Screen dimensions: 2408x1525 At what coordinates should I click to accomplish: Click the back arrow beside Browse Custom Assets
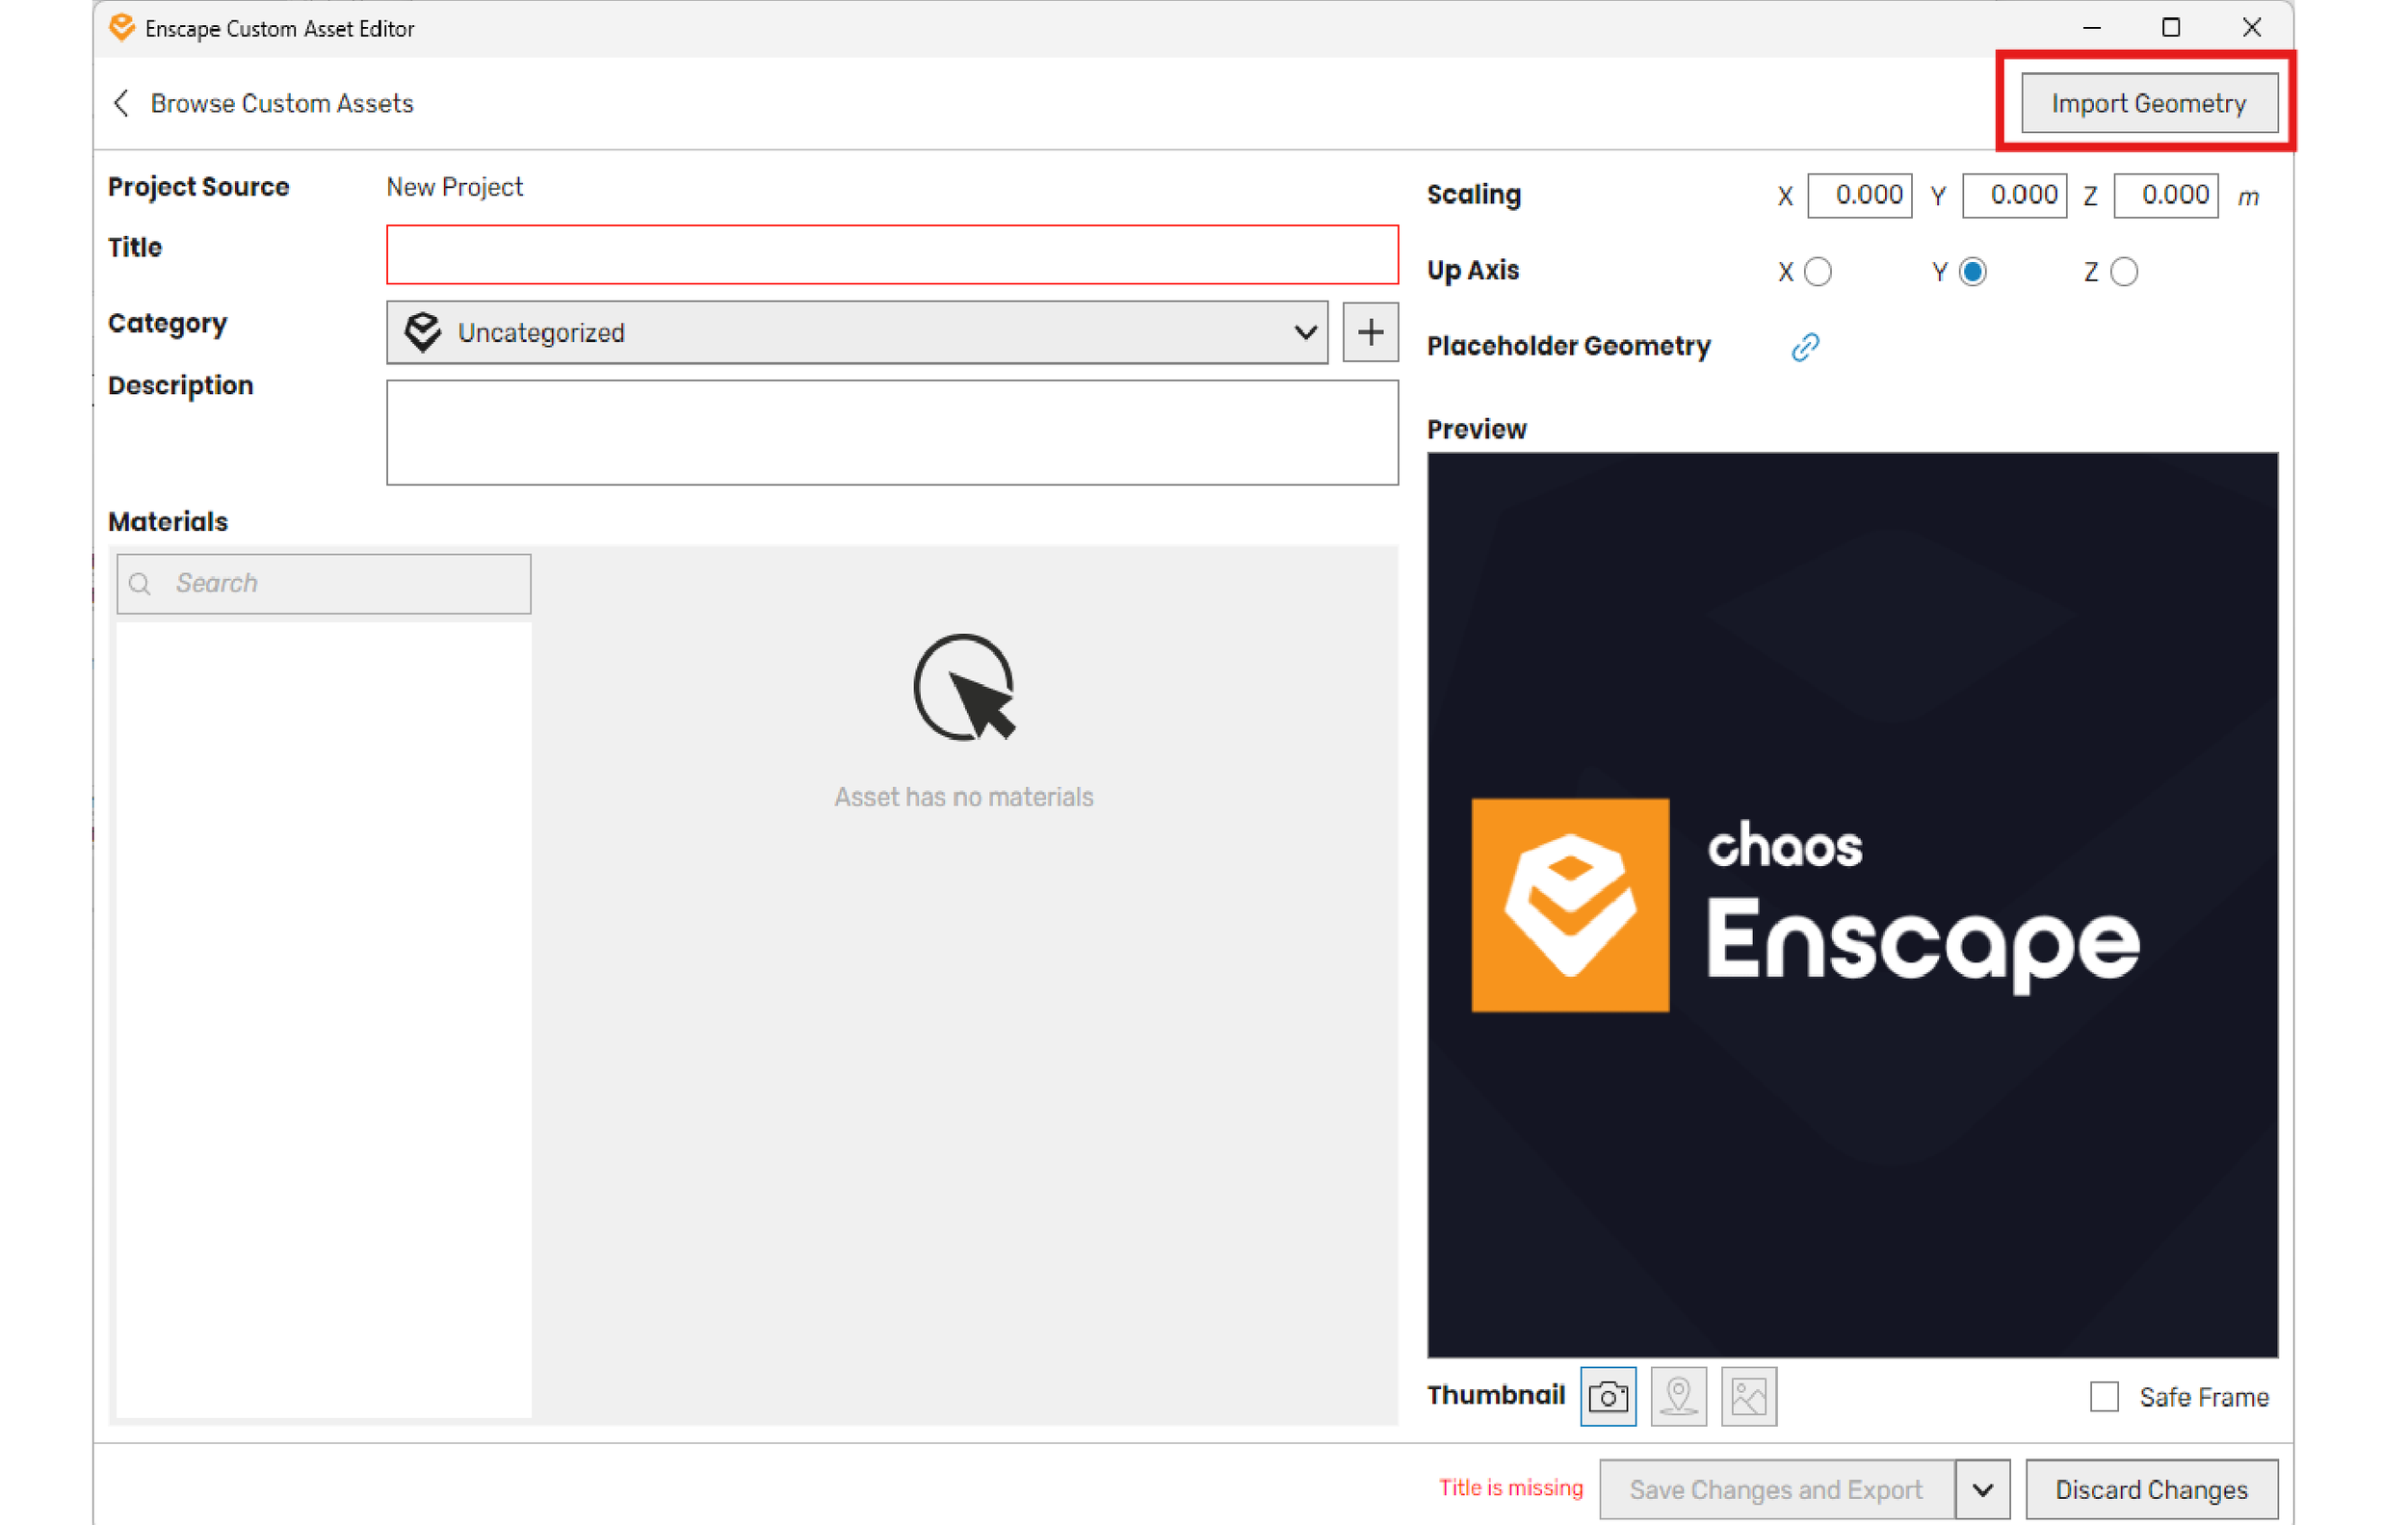[x=121, y=103]
